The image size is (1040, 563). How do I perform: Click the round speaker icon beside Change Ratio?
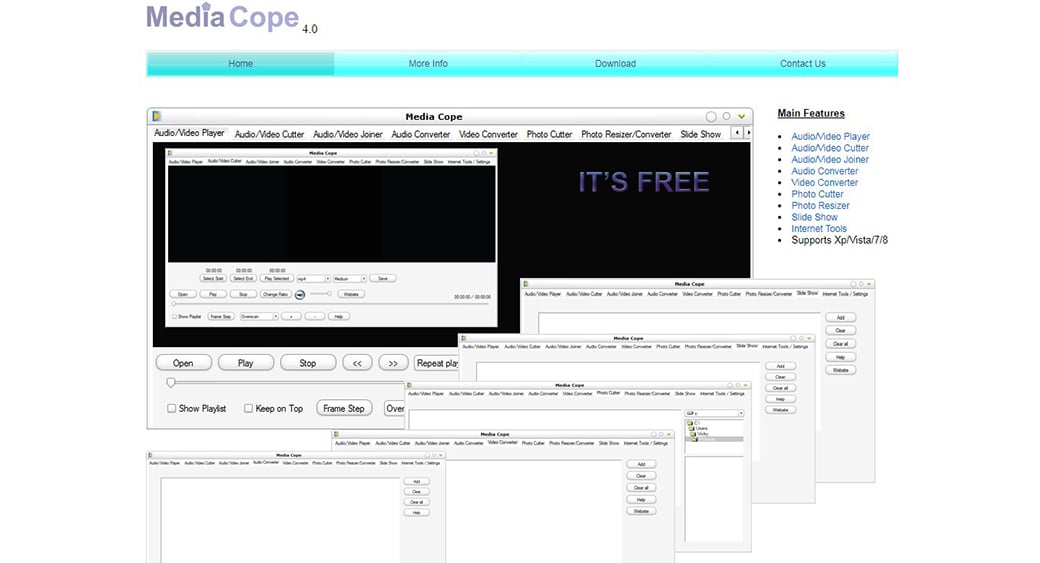299,294
